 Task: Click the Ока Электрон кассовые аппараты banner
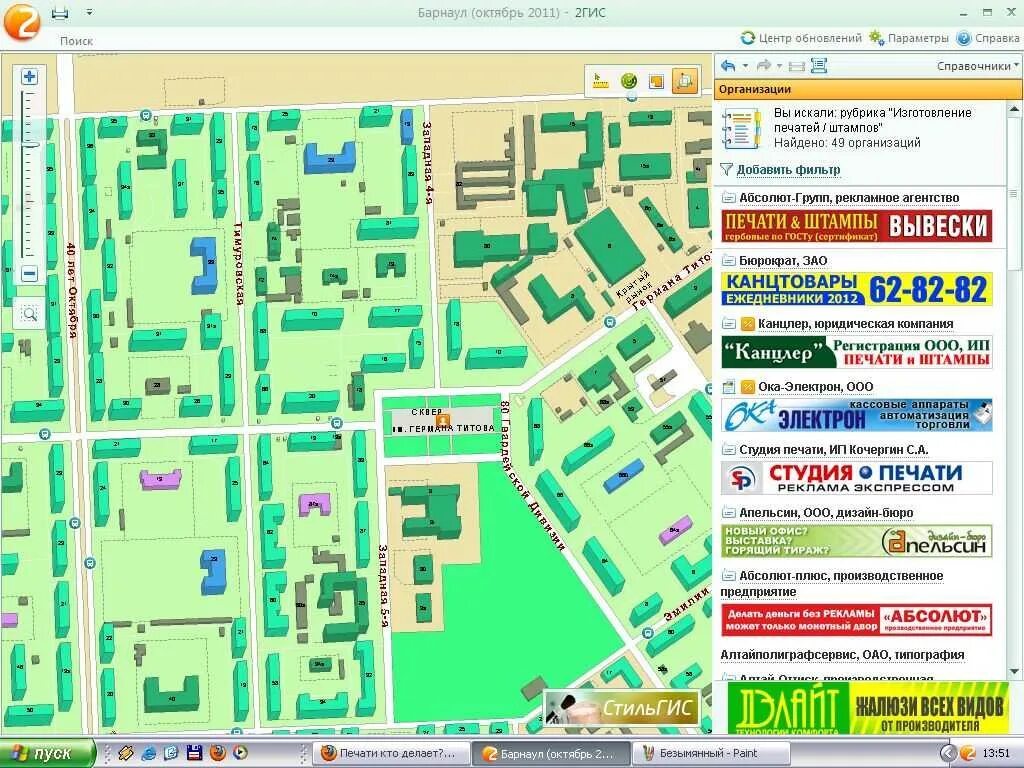tap(857, 415)
